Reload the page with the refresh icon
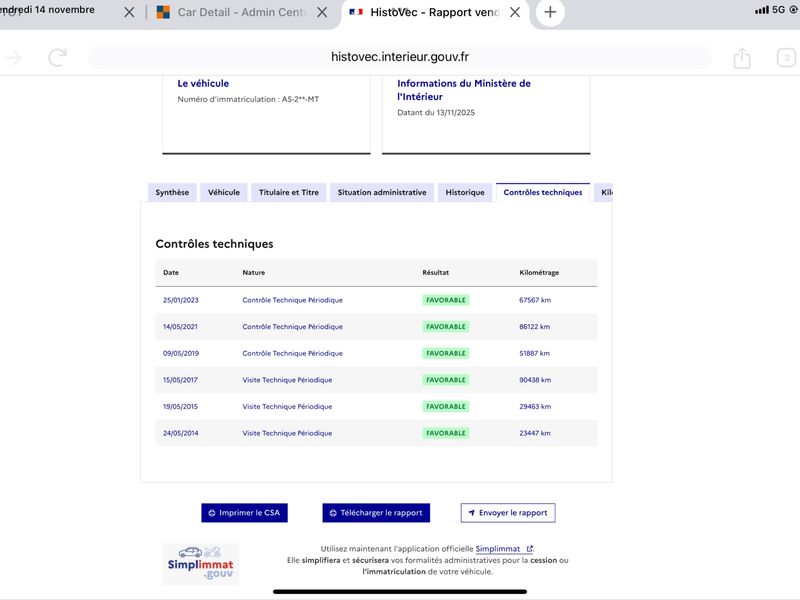Screen dimensions: 800x600 [58, 58]
